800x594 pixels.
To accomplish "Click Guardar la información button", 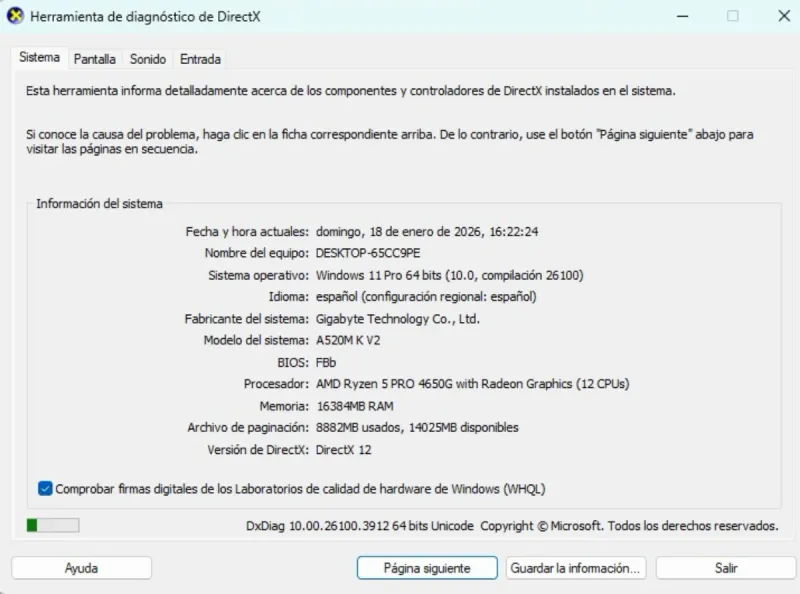I will point(576,568).
